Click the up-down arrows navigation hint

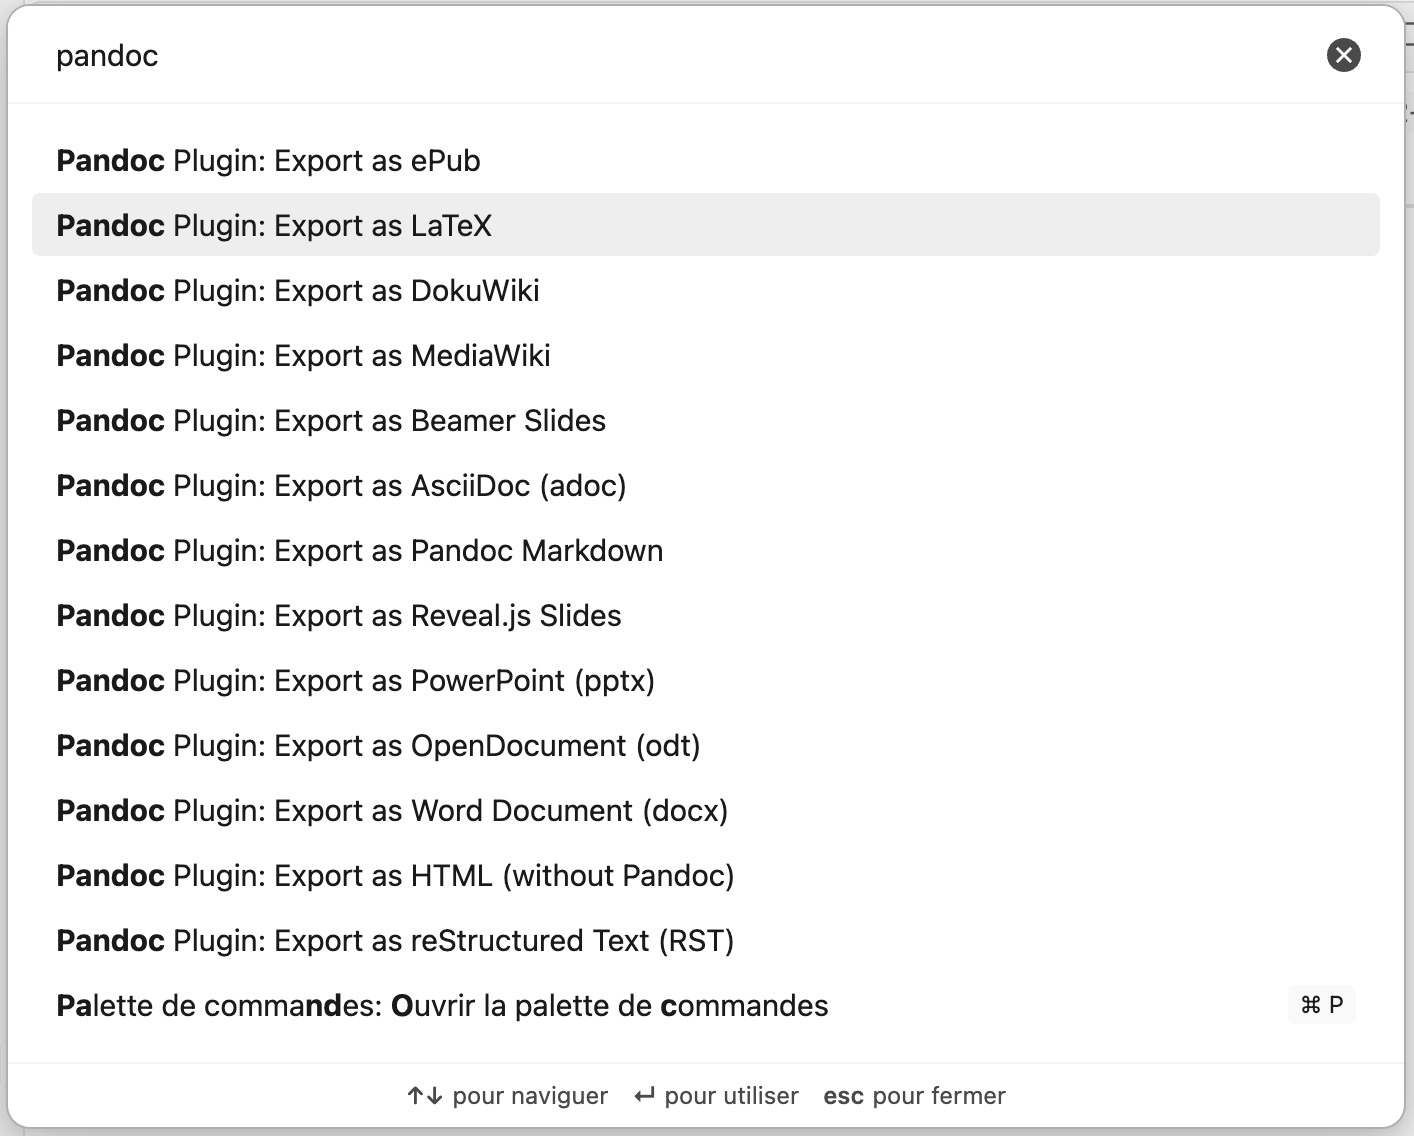(425, 1096)
